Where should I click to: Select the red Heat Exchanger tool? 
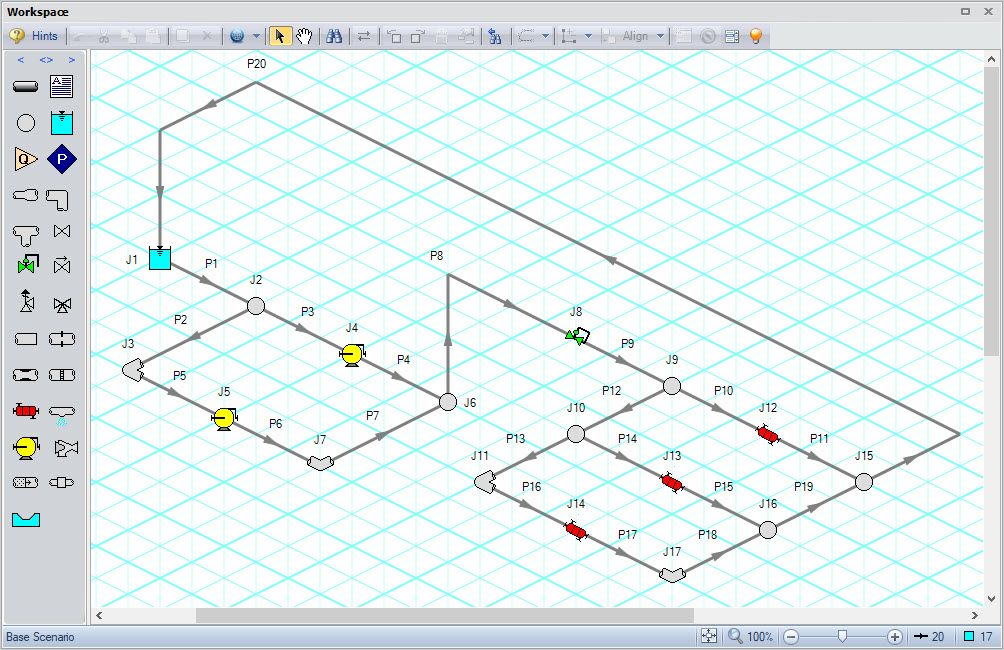pyautogui.click(x=24, y=410)
